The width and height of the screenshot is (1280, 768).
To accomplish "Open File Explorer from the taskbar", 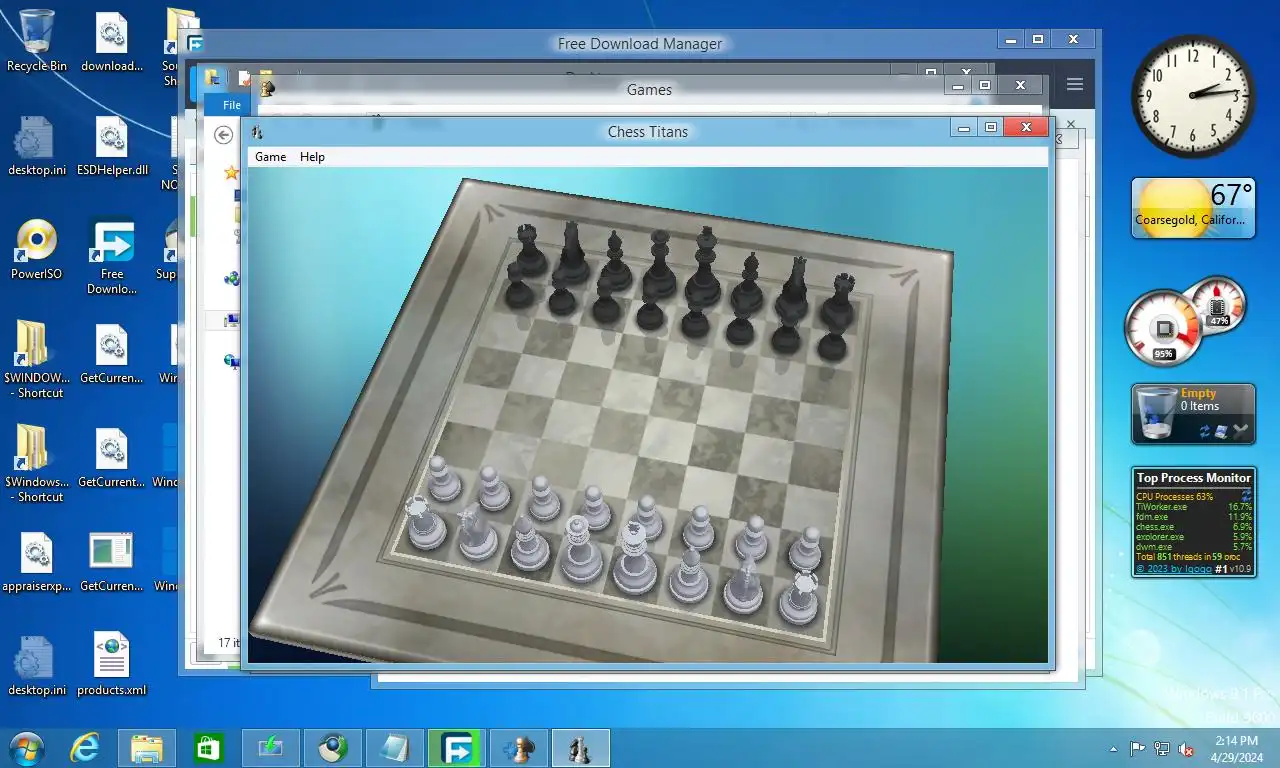I will (x=147, y=749).
